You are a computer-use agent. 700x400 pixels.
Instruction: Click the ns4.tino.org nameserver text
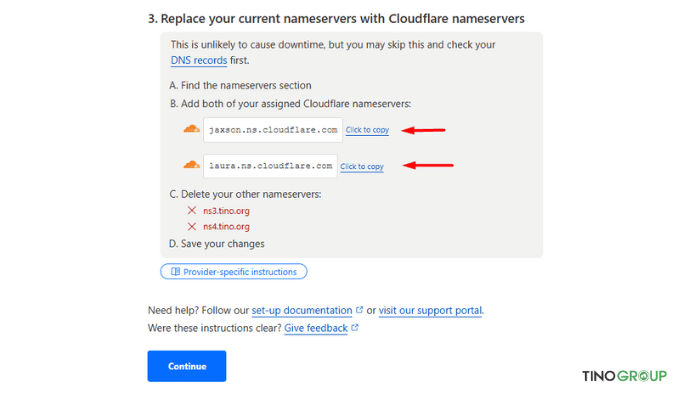(226, 226)
